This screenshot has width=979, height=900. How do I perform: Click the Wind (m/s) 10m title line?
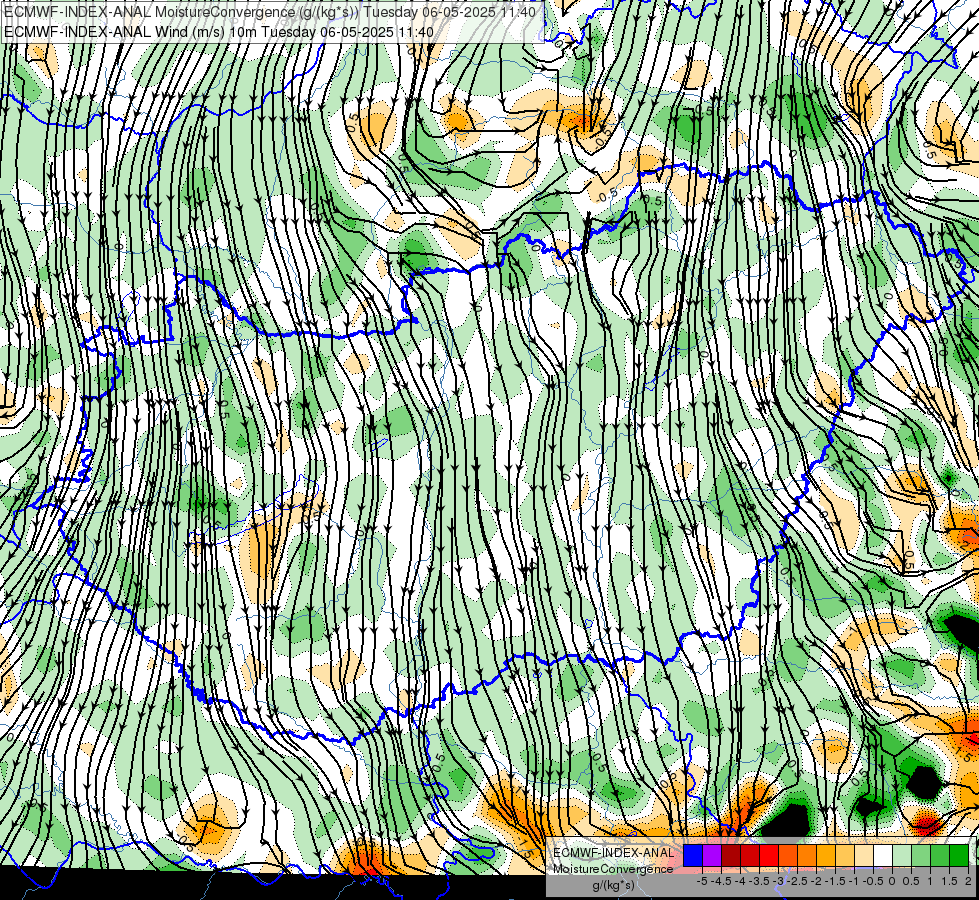pos(219,31)
